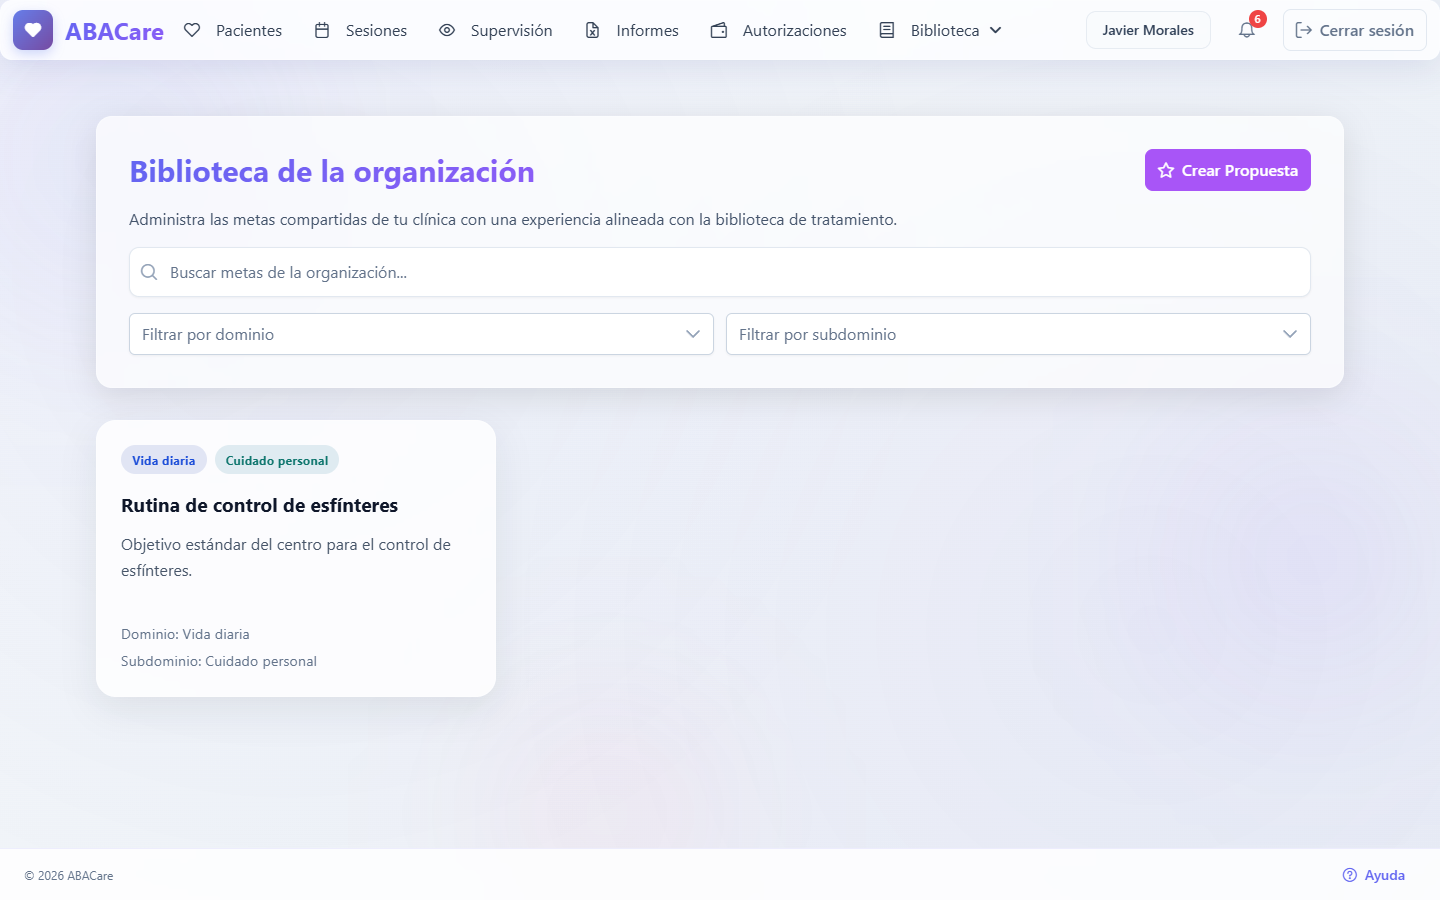Open the Informes page

tap(632, 30)
